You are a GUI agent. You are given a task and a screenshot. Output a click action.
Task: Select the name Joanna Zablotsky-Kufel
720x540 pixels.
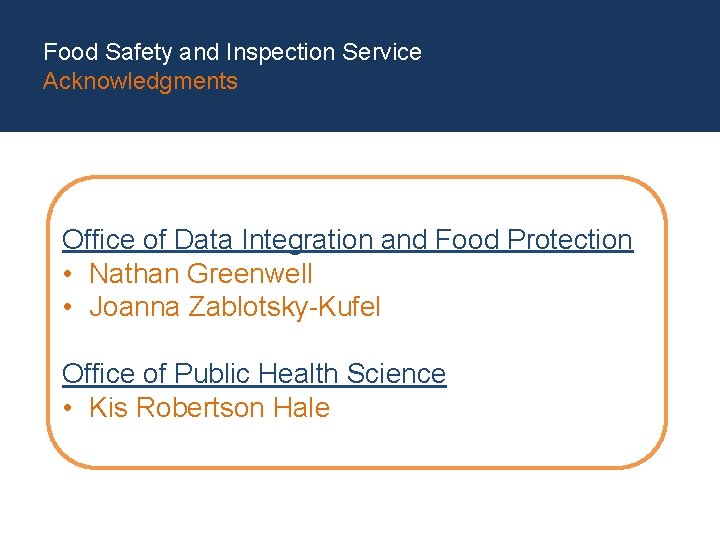coord(235,307)
